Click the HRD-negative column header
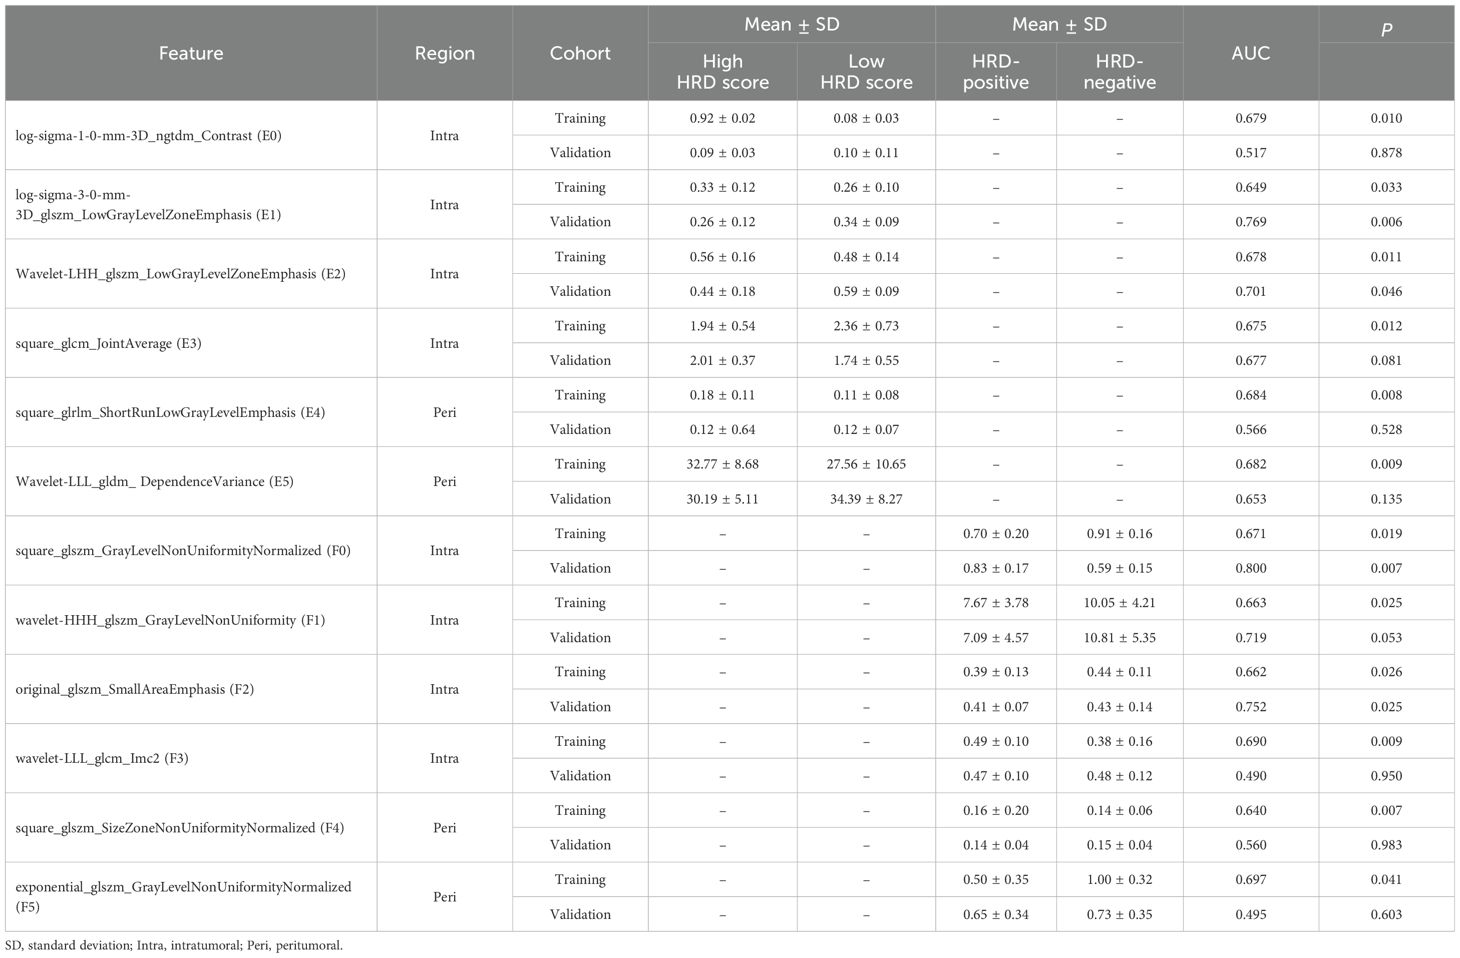The height and width of the screenshot is (958, 1460). coord(1120,72)
